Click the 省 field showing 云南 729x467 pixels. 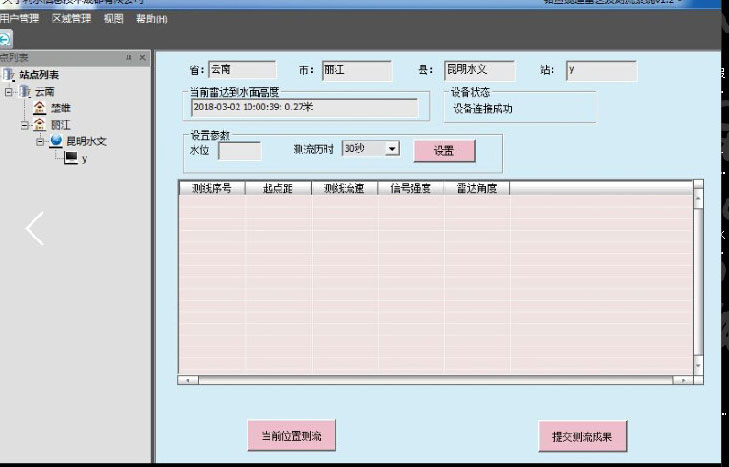click(x=242, y=70)
